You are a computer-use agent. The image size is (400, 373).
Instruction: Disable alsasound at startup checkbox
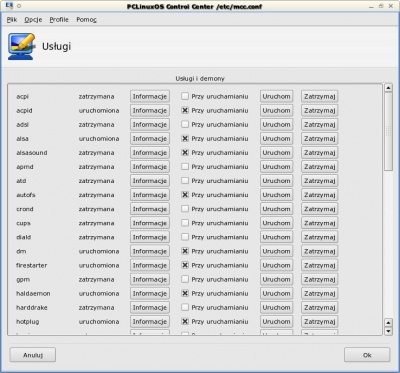tap(185, 153)
